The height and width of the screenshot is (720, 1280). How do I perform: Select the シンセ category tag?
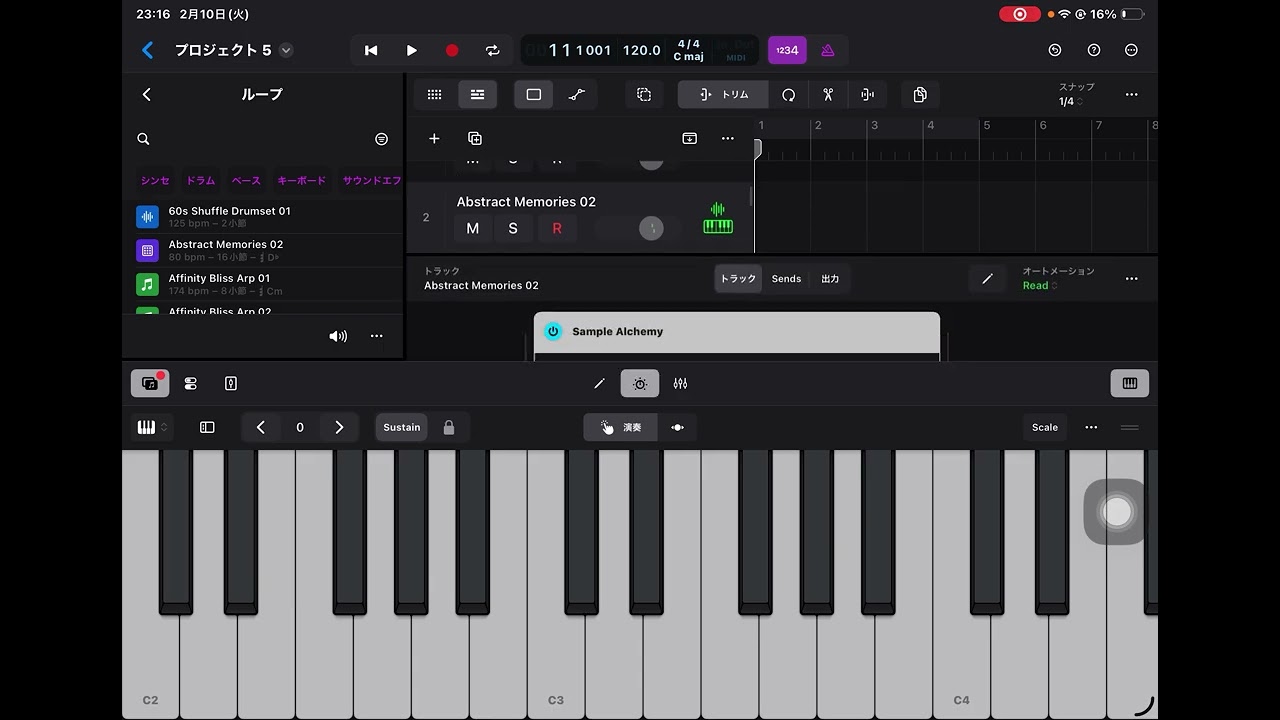click(x=155, y=180)
